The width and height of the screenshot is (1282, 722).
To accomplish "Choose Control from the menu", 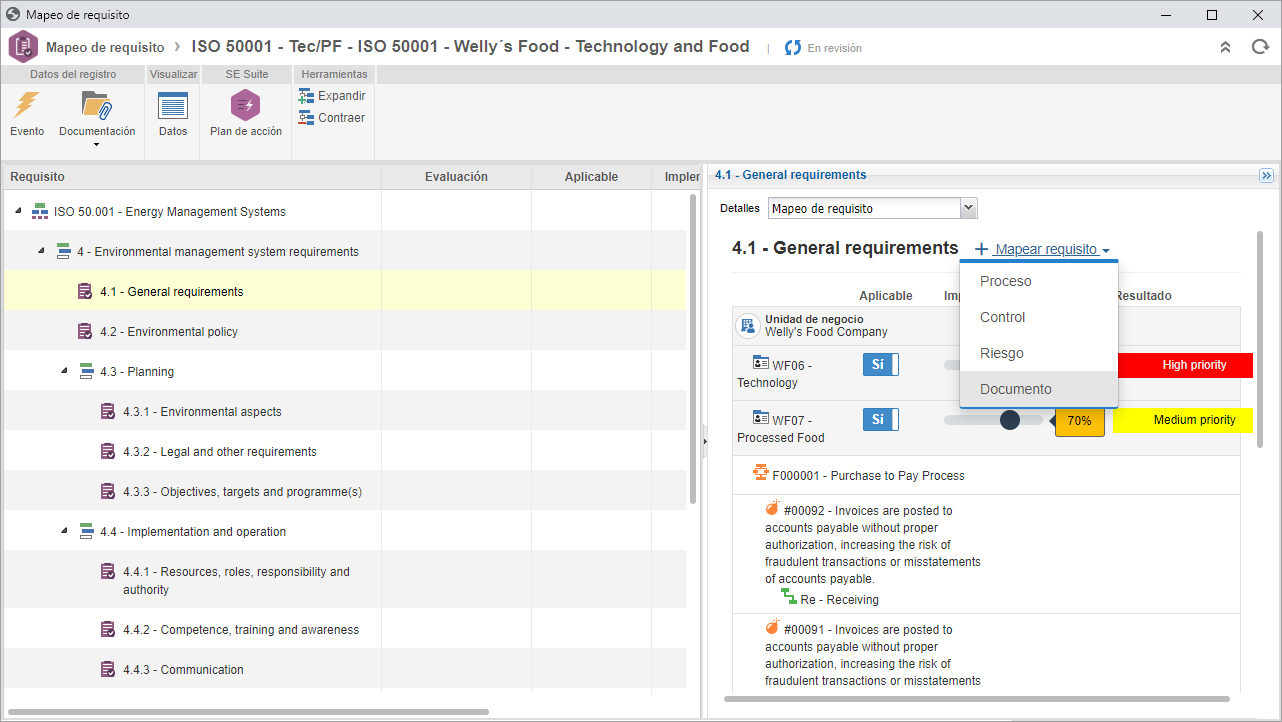I will pyautogui.click(x=1039, y=317).
